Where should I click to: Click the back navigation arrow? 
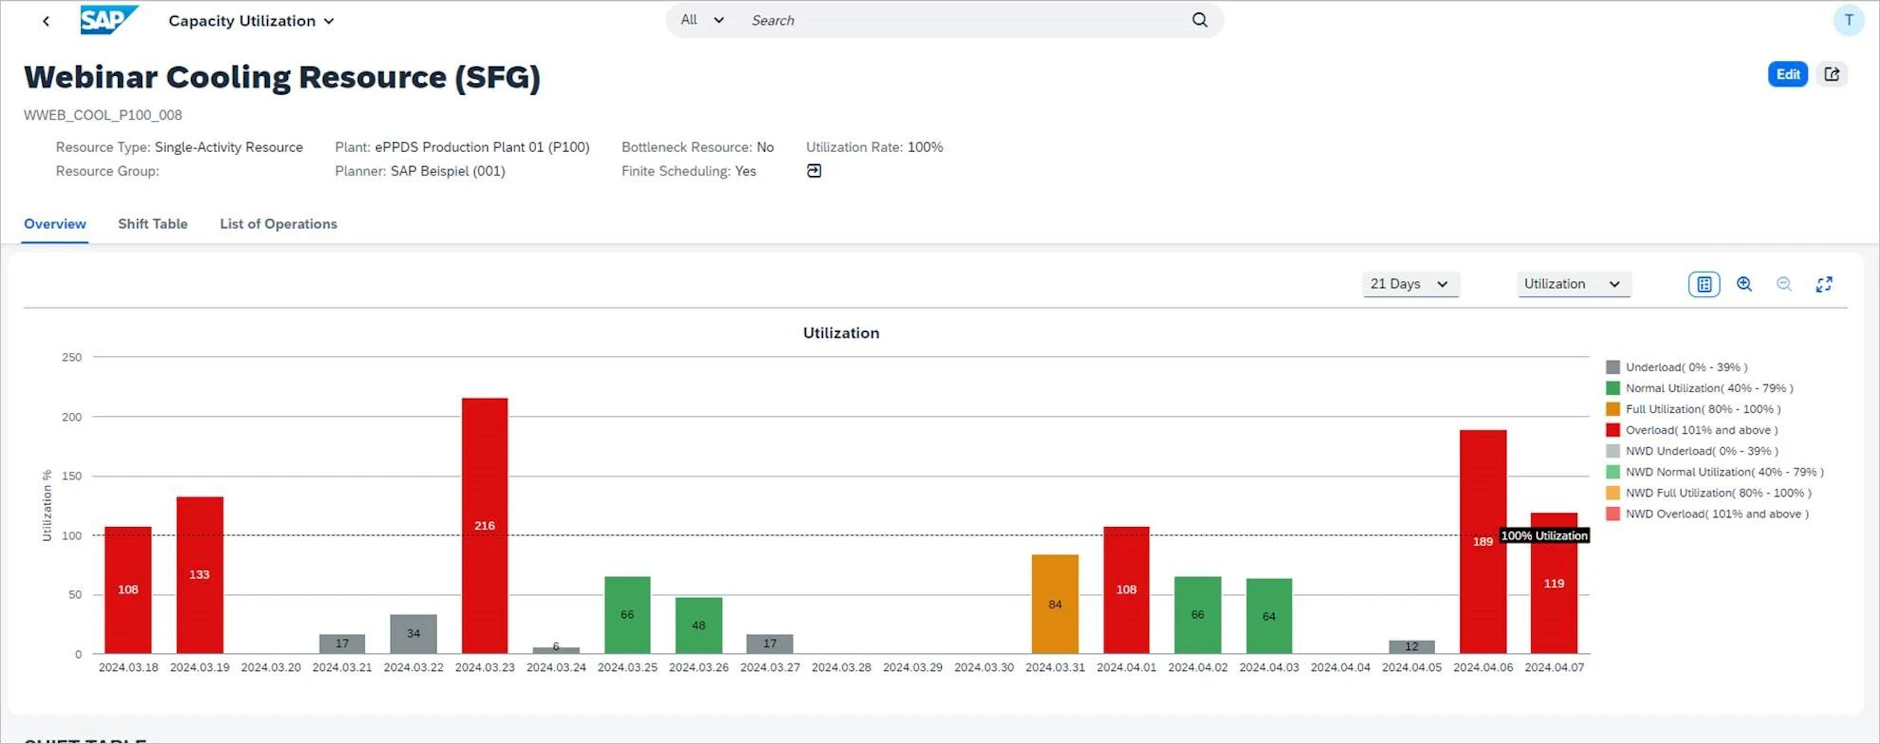click(46, 21)
